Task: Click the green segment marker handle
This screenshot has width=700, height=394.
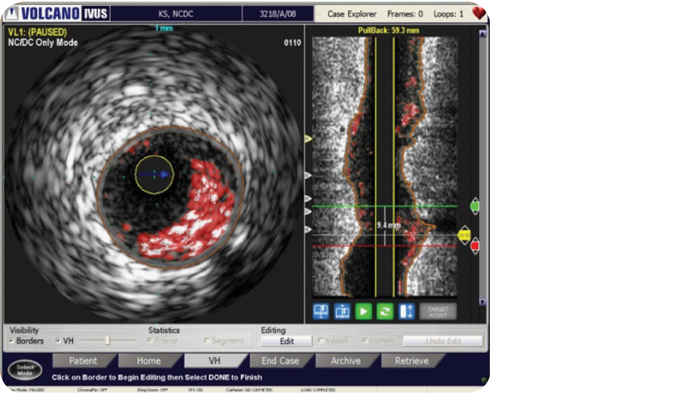Action: coord(475,206)
